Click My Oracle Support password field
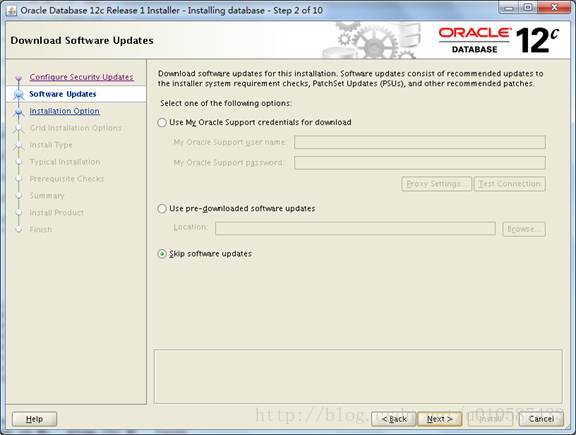576x435 pixels. point(420,163)
